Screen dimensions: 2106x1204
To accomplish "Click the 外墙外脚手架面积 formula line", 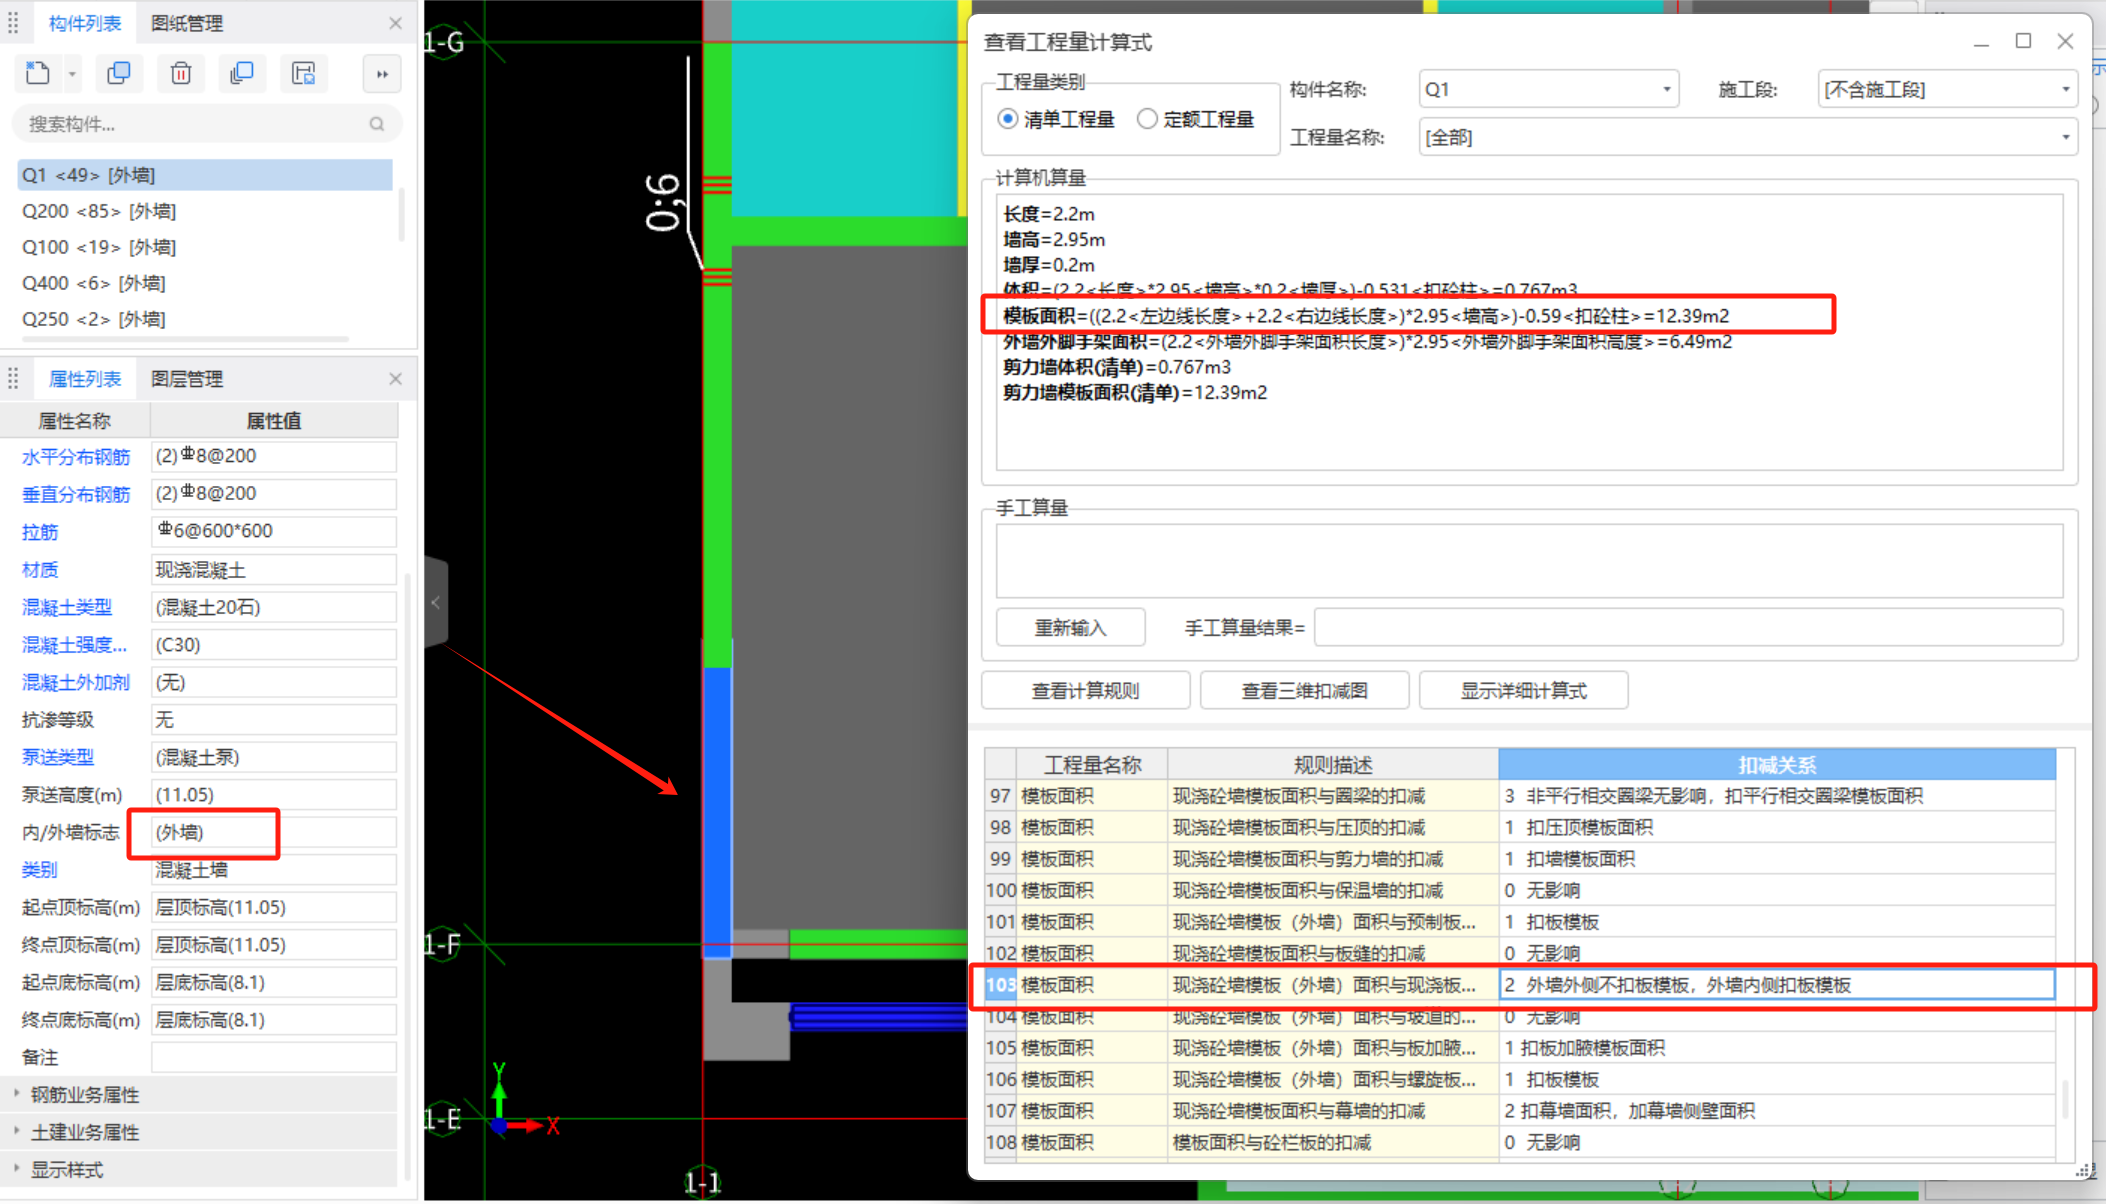I will [1367, 342].
